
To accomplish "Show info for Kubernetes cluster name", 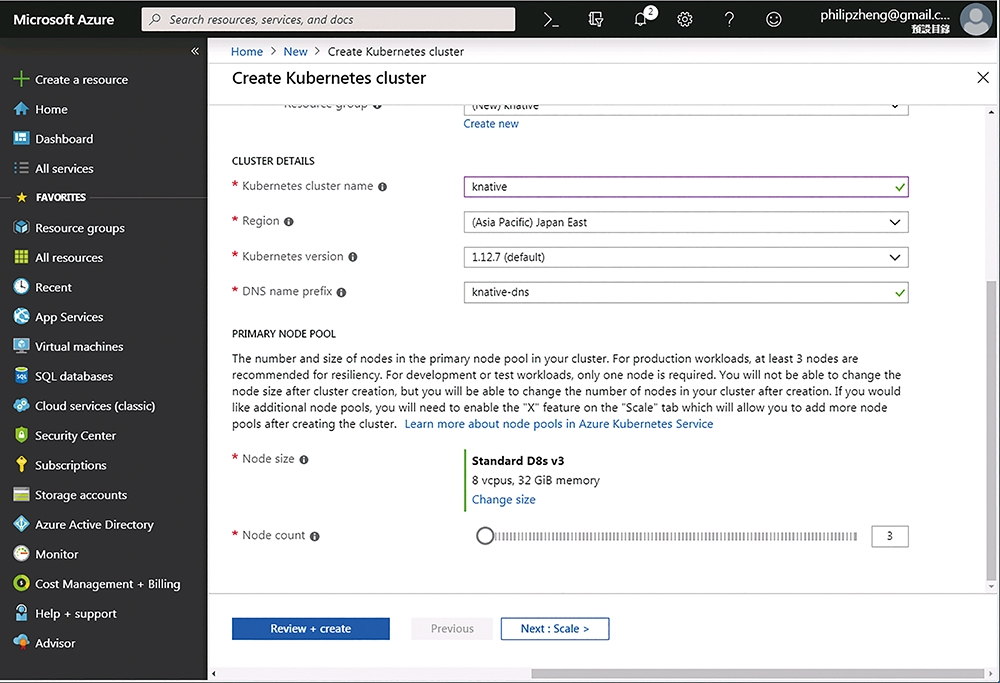I will [382, 187].
